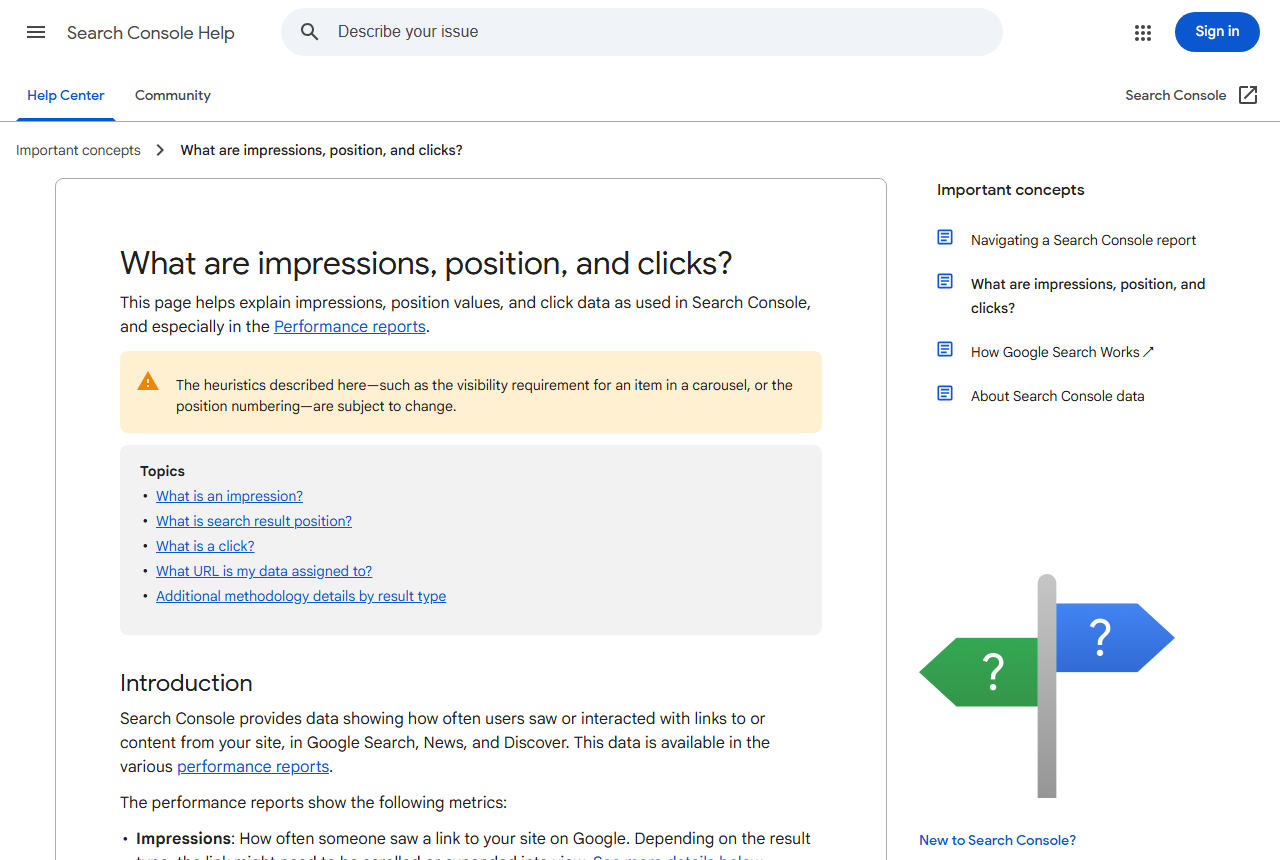Click the magnifier search icon

(x=310, y=32)
